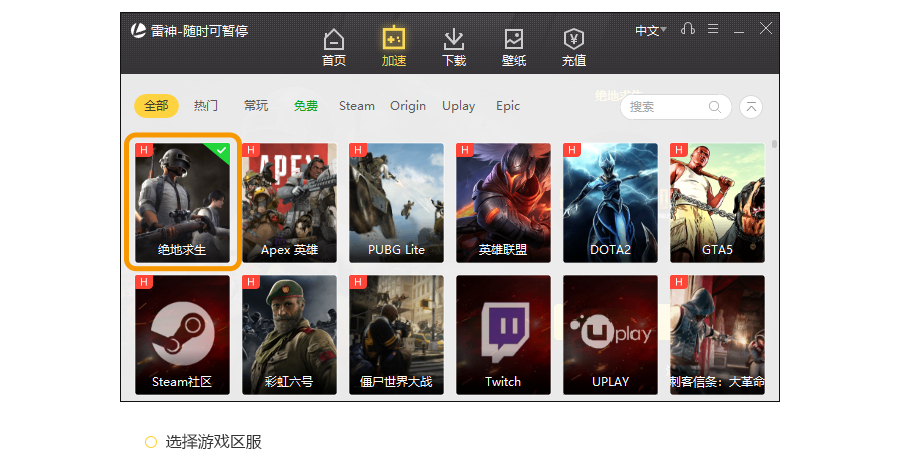Open the hamburger menu icon
Screen dimensions: 900x470
(x=713, y=29)
